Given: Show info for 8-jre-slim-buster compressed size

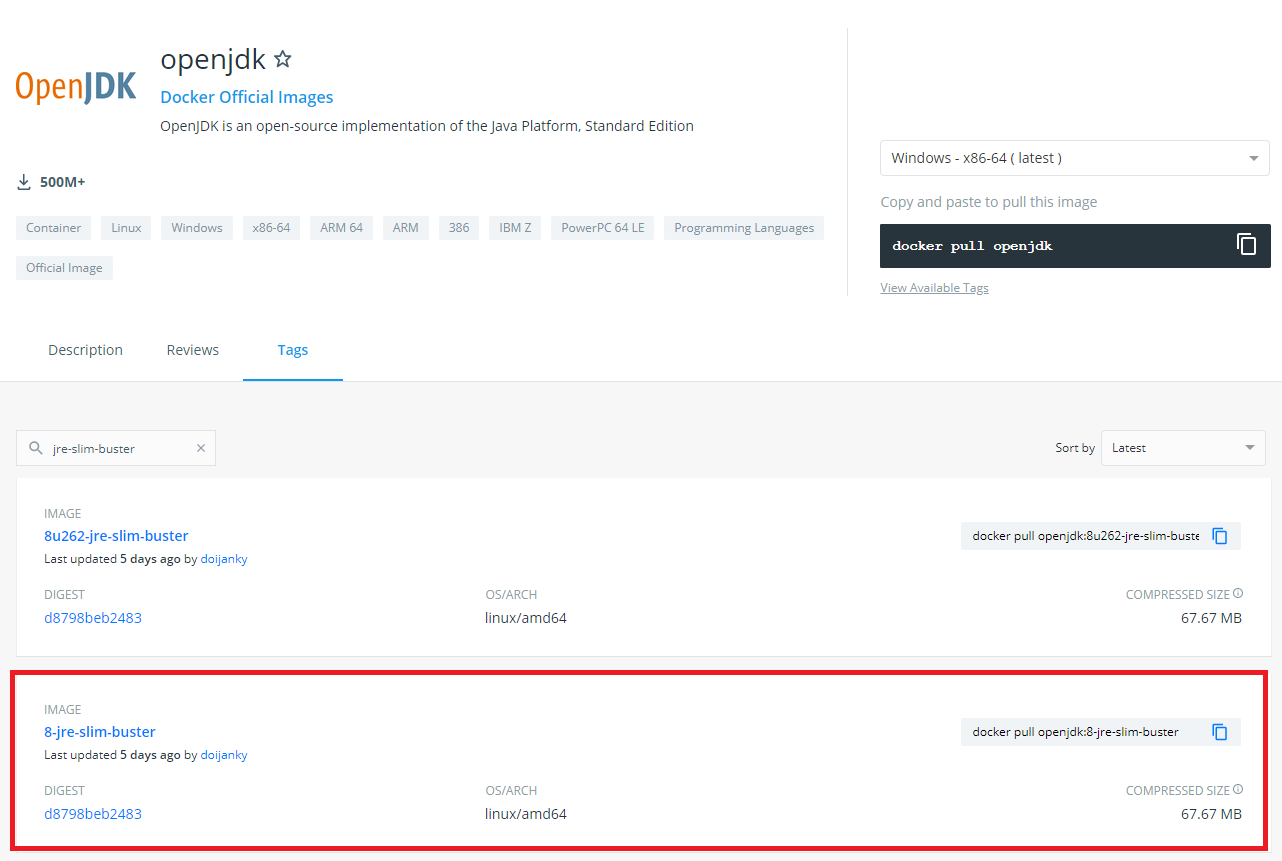Looking at the screenshot, I should (1238, 789).
